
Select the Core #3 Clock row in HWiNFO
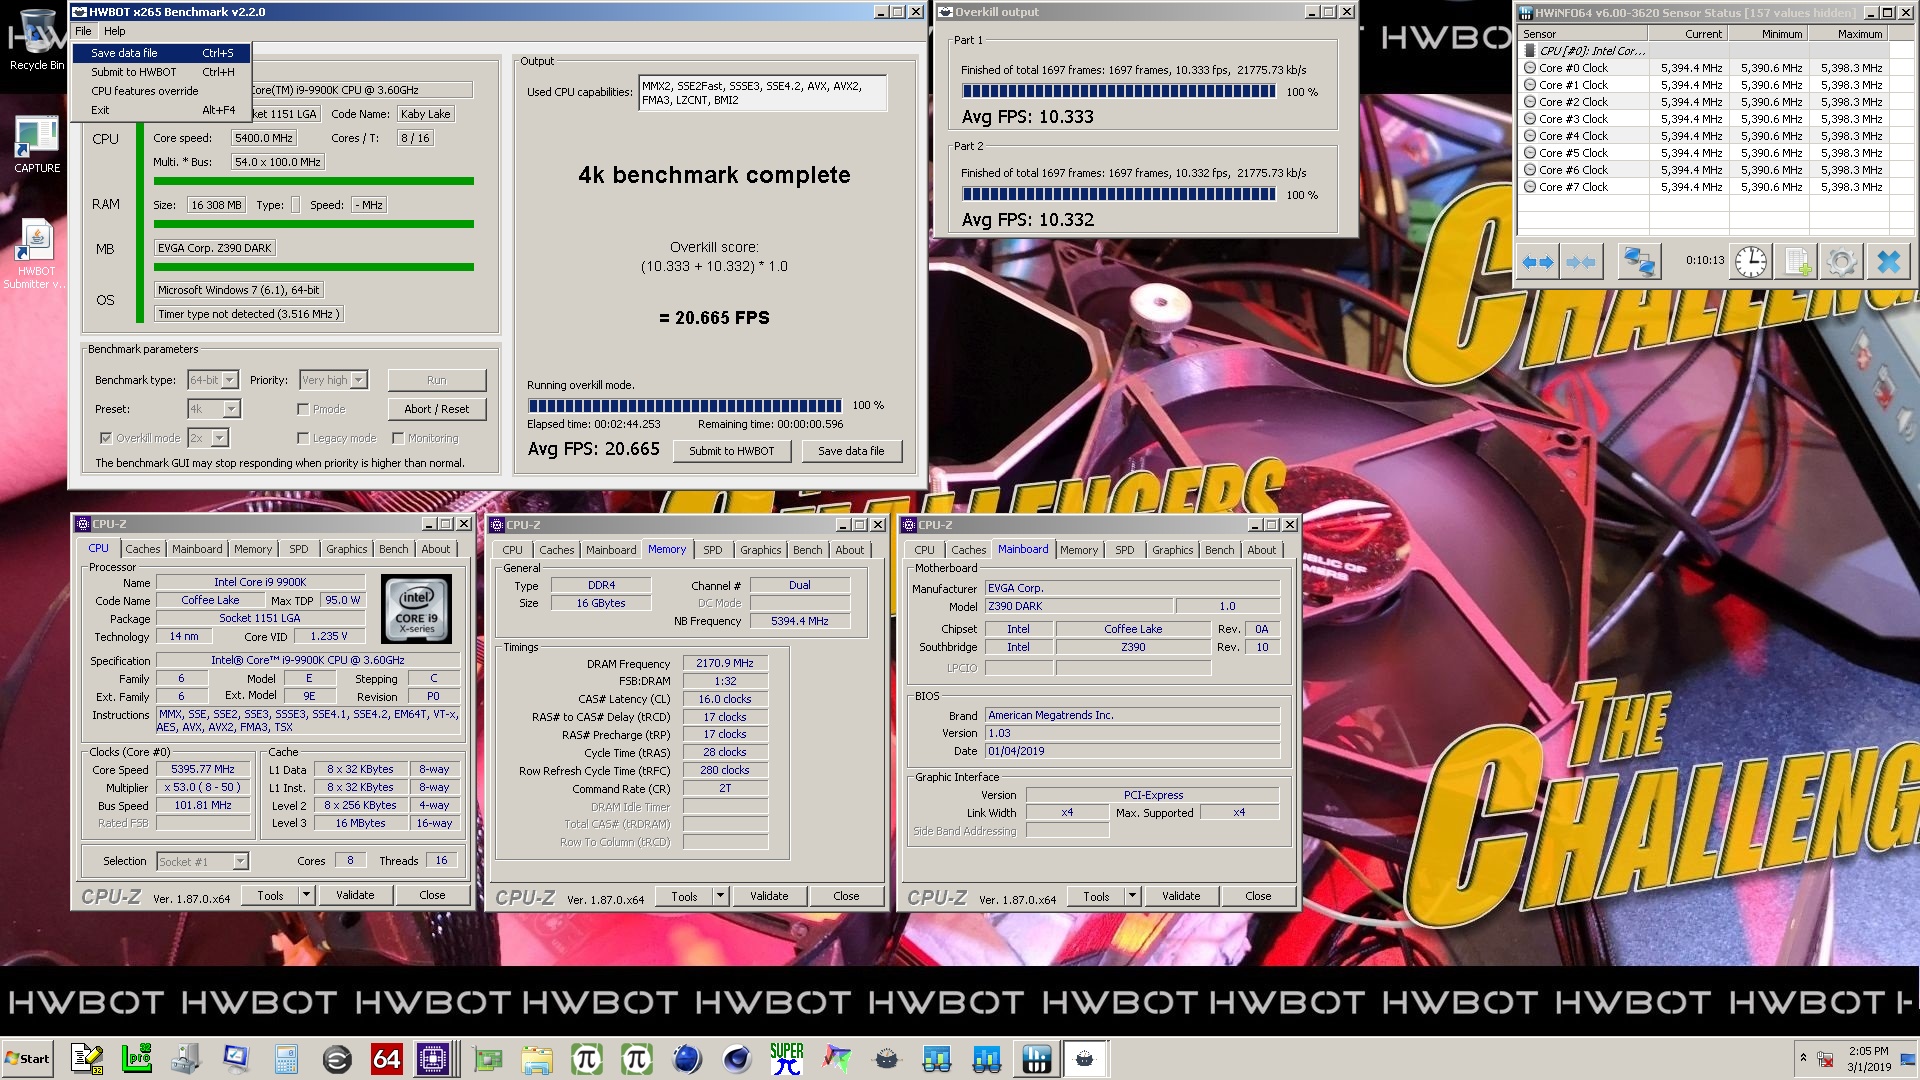[1704, 119]
